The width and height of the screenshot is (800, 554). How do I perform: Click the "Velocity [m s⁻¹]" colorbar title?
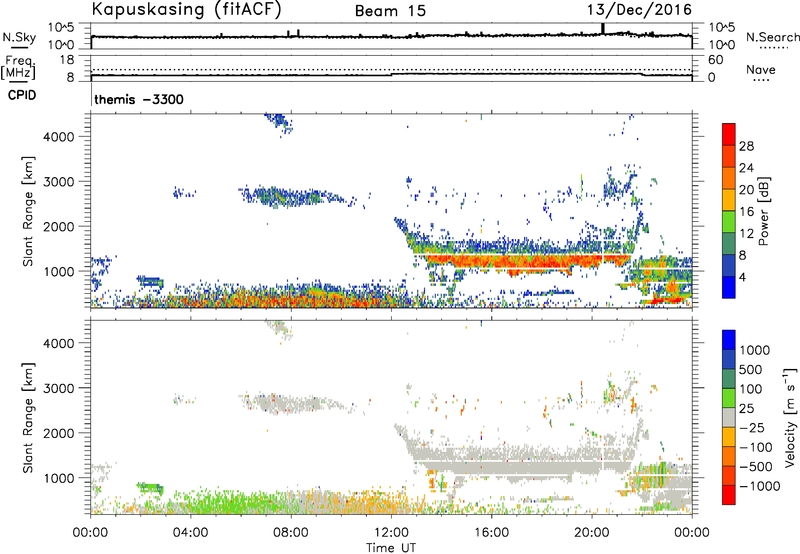pos(790,417)
